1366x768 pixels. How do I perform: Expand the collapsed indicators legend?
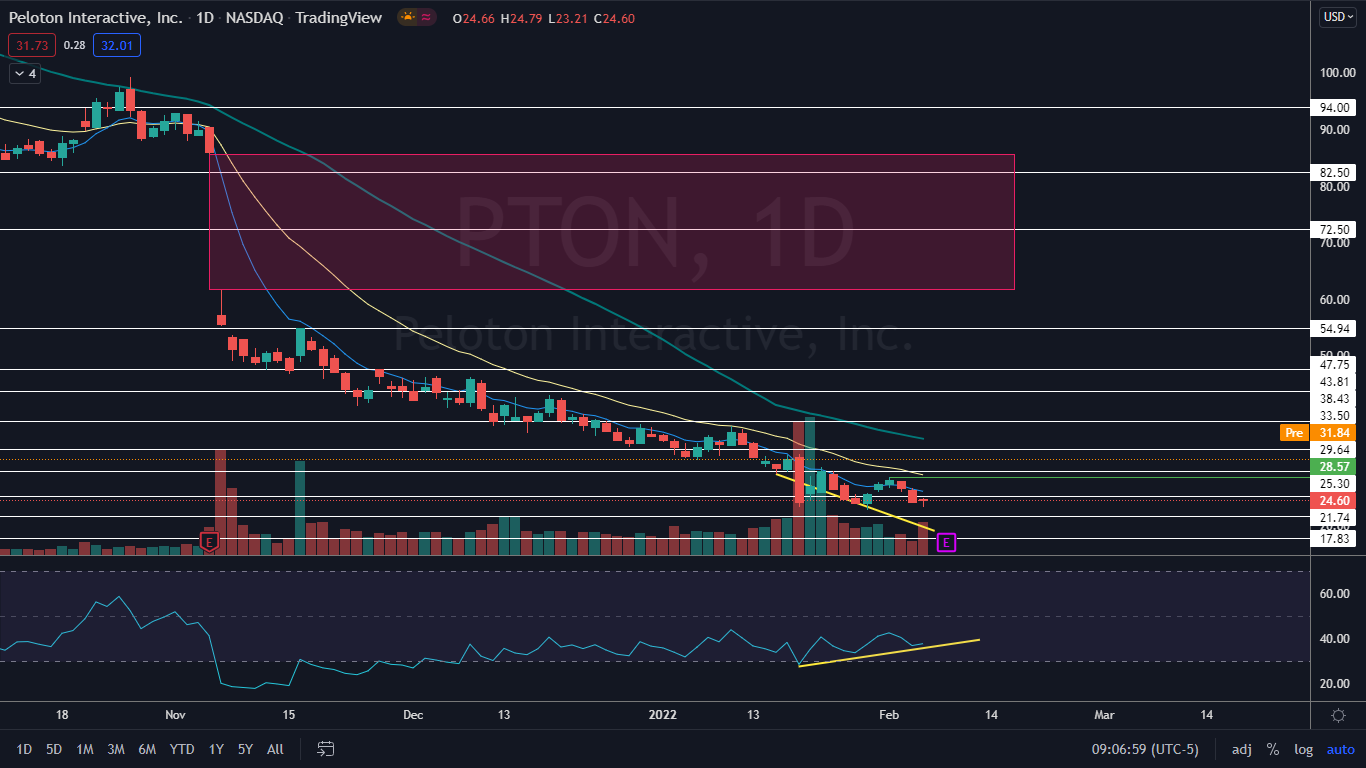click(x=25, y=73)
